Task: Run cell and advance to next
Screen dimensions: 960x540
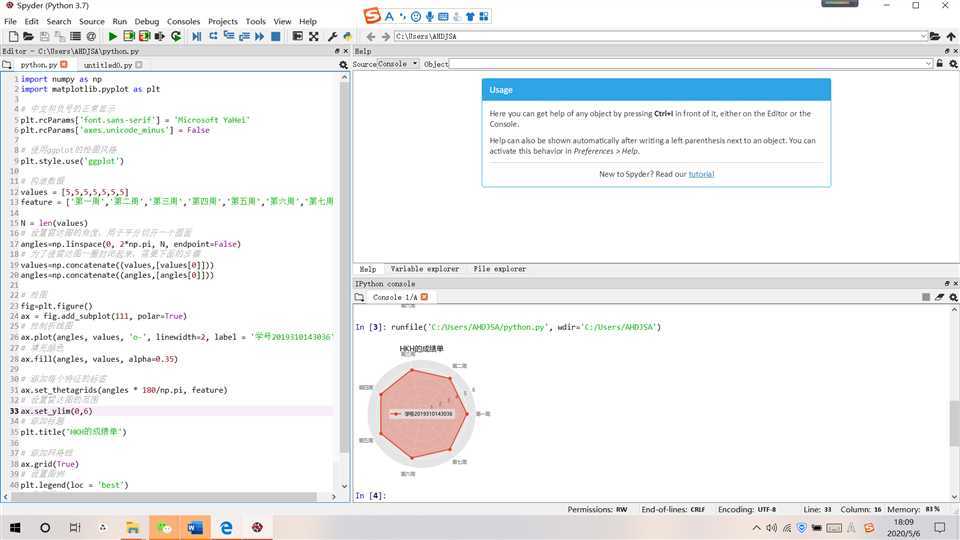Action: pyautogui.click(x=144, y=37)
